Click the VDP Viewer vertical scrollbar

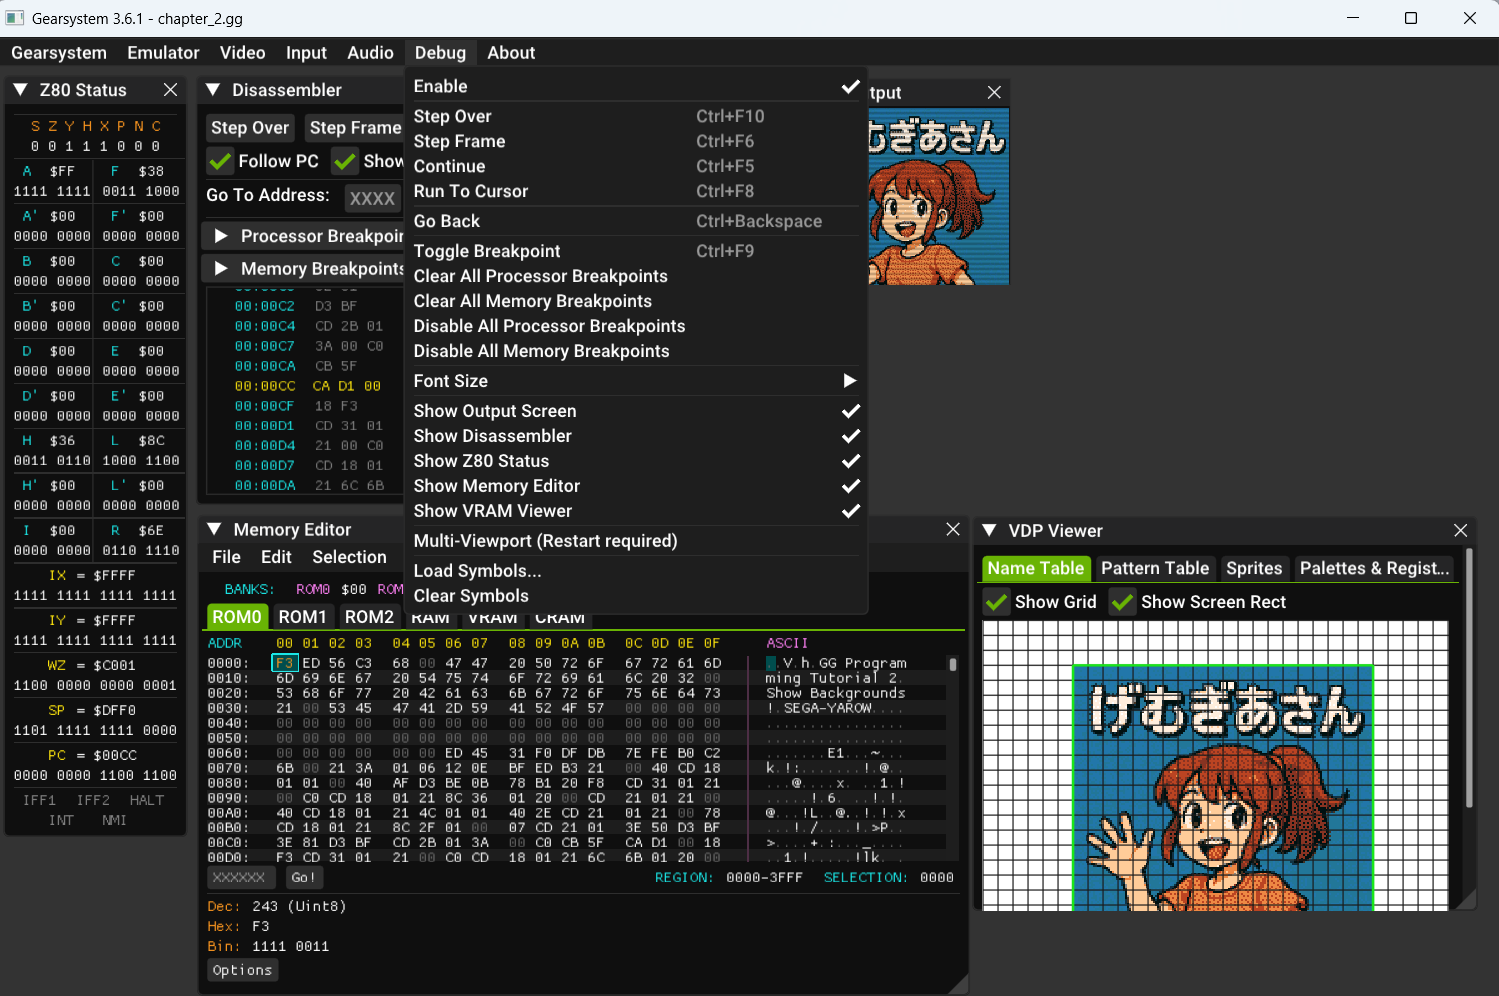[x=1468, y=678]
